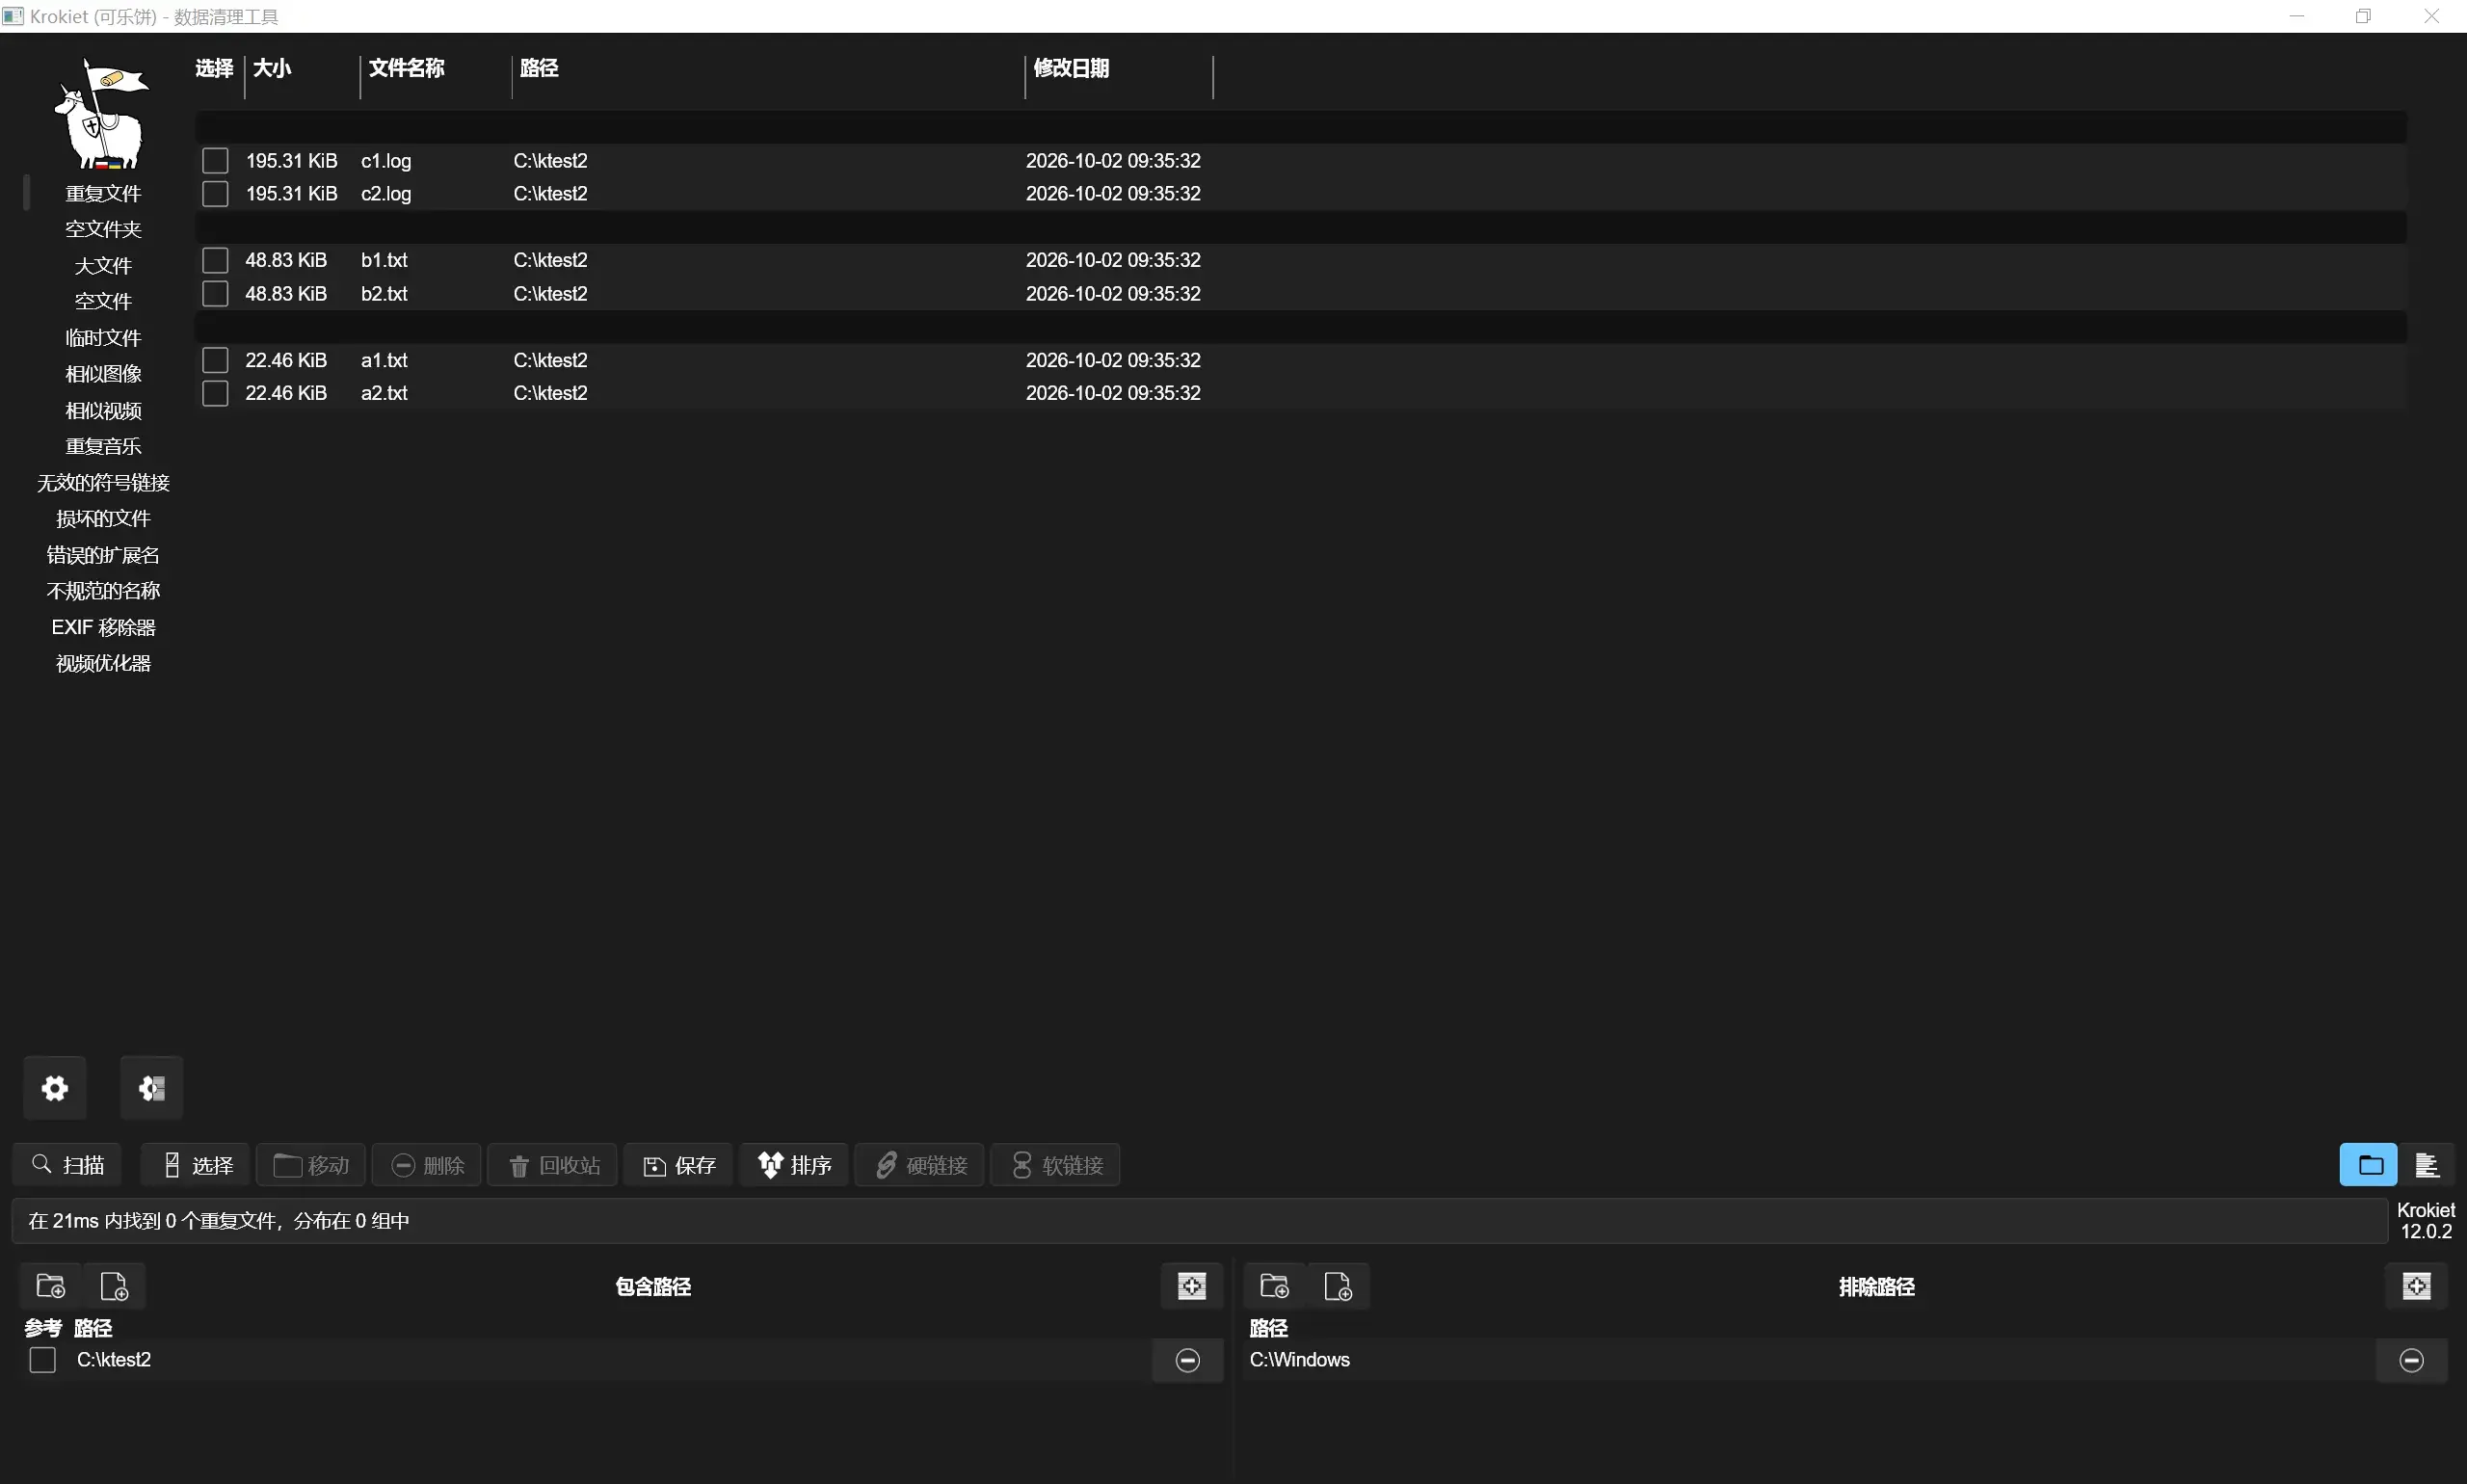This screenshot has height=1484, width=2467.
Task: Open the settings gear icon
Action: tap(55, 1088)
